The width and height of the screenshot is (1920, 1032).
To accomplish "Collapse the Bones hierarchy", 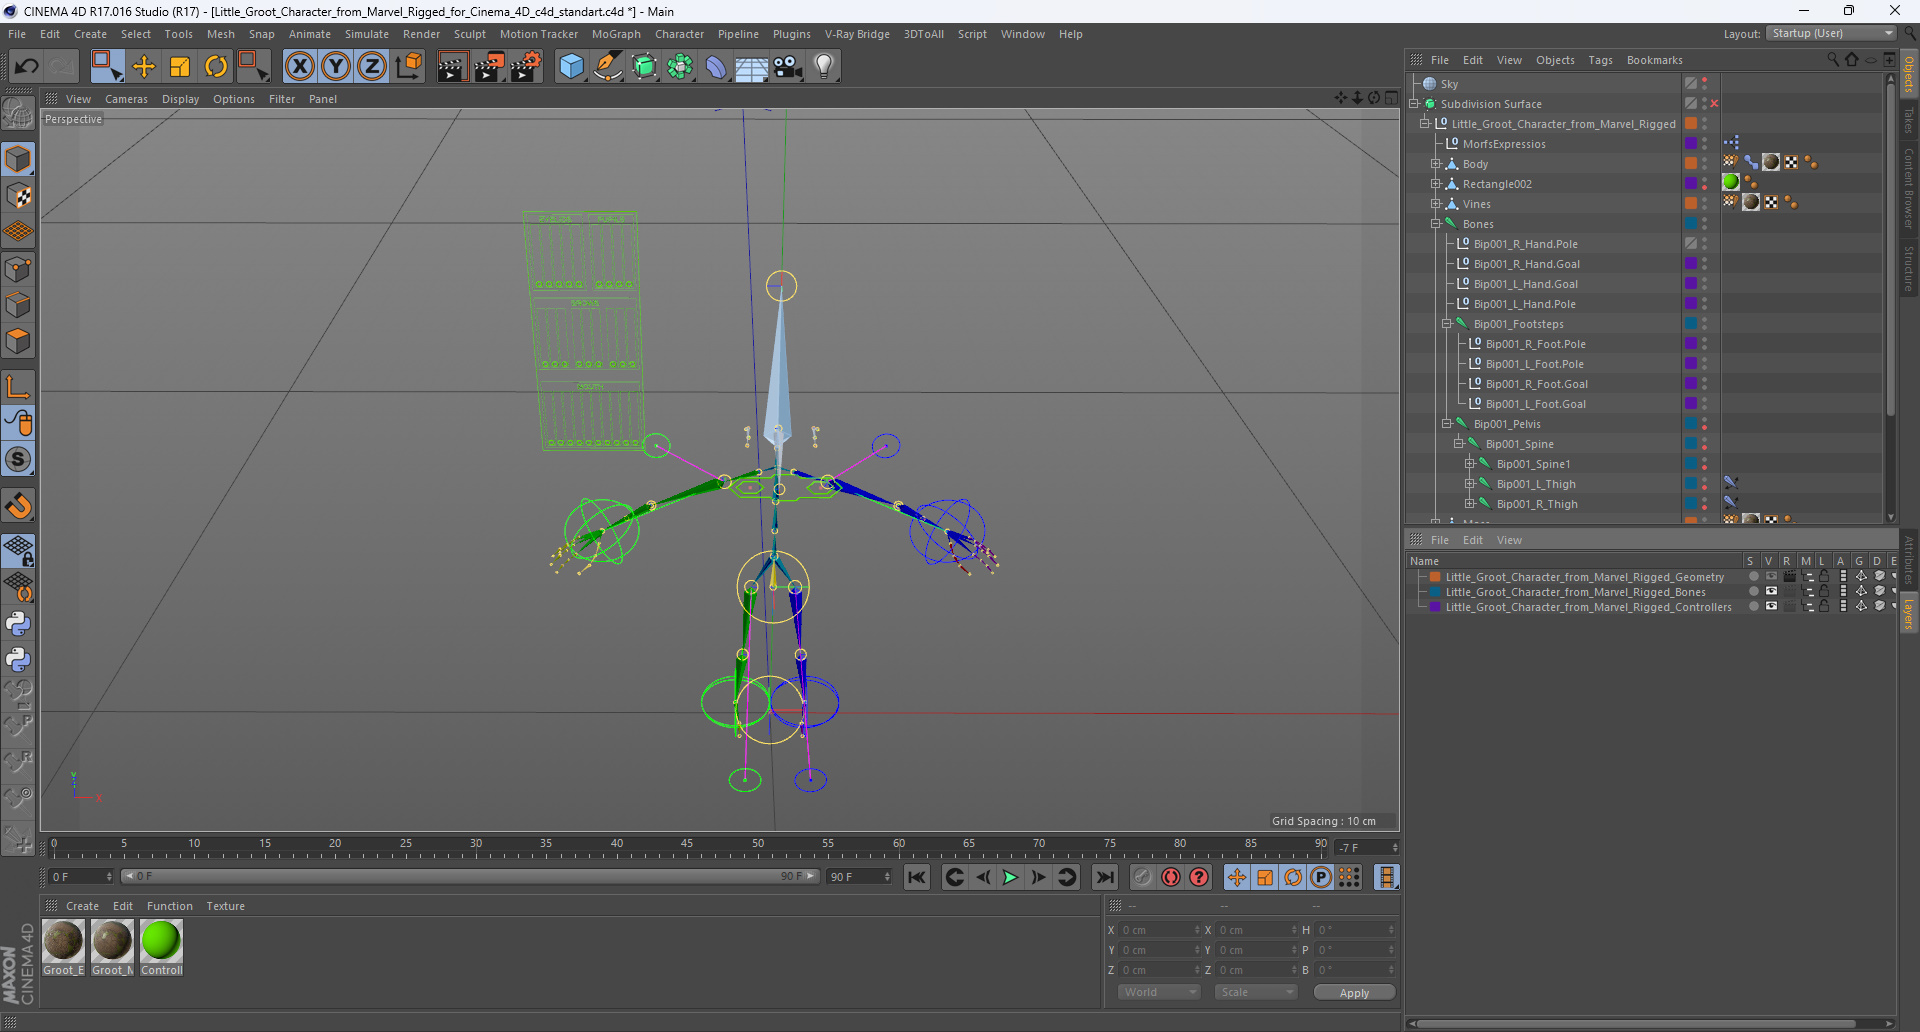I will click(1436, 224).
